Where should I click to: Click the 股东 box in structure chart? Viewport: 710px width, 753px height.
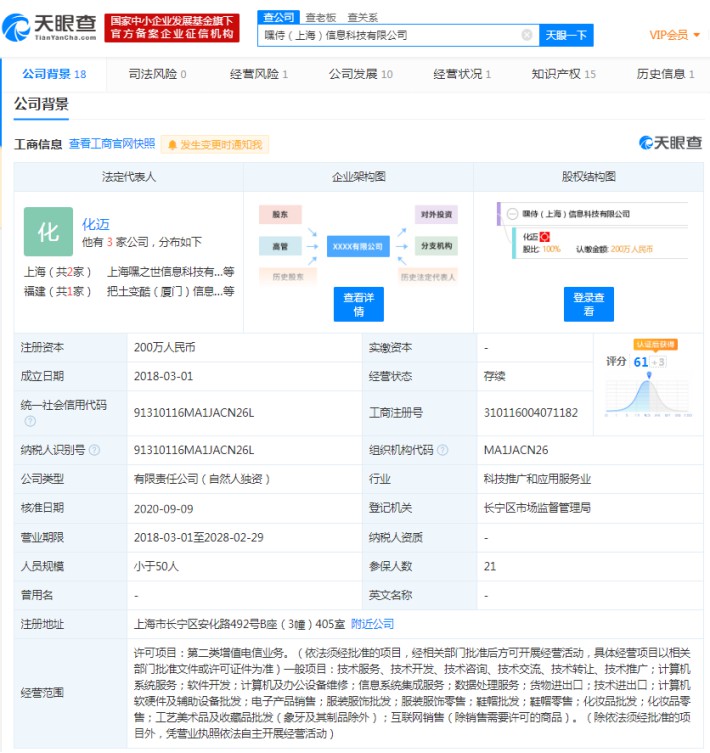point(280,214)
